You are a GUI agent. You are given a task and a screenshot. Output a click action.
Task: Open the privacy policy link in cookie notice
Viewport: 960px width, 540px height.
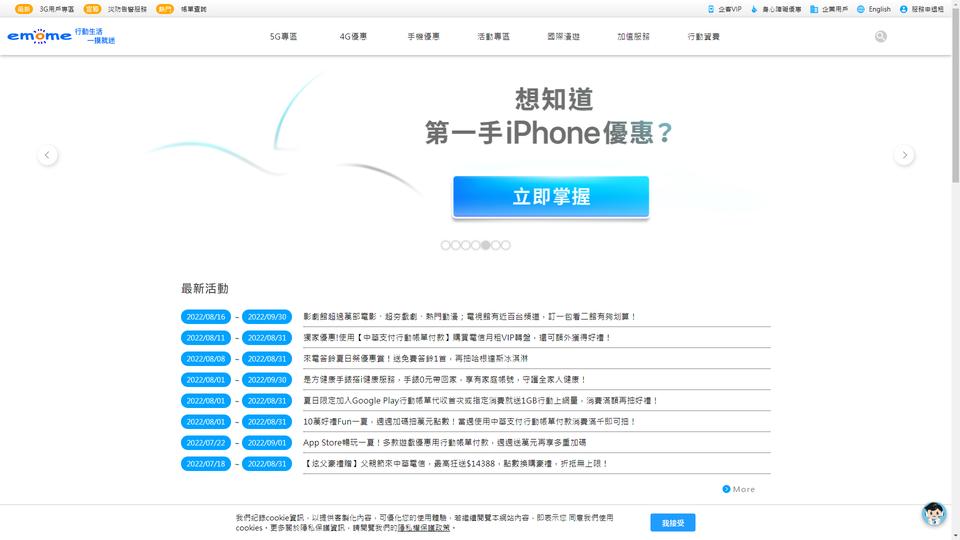pyautogui.click(x=424, y=528)
